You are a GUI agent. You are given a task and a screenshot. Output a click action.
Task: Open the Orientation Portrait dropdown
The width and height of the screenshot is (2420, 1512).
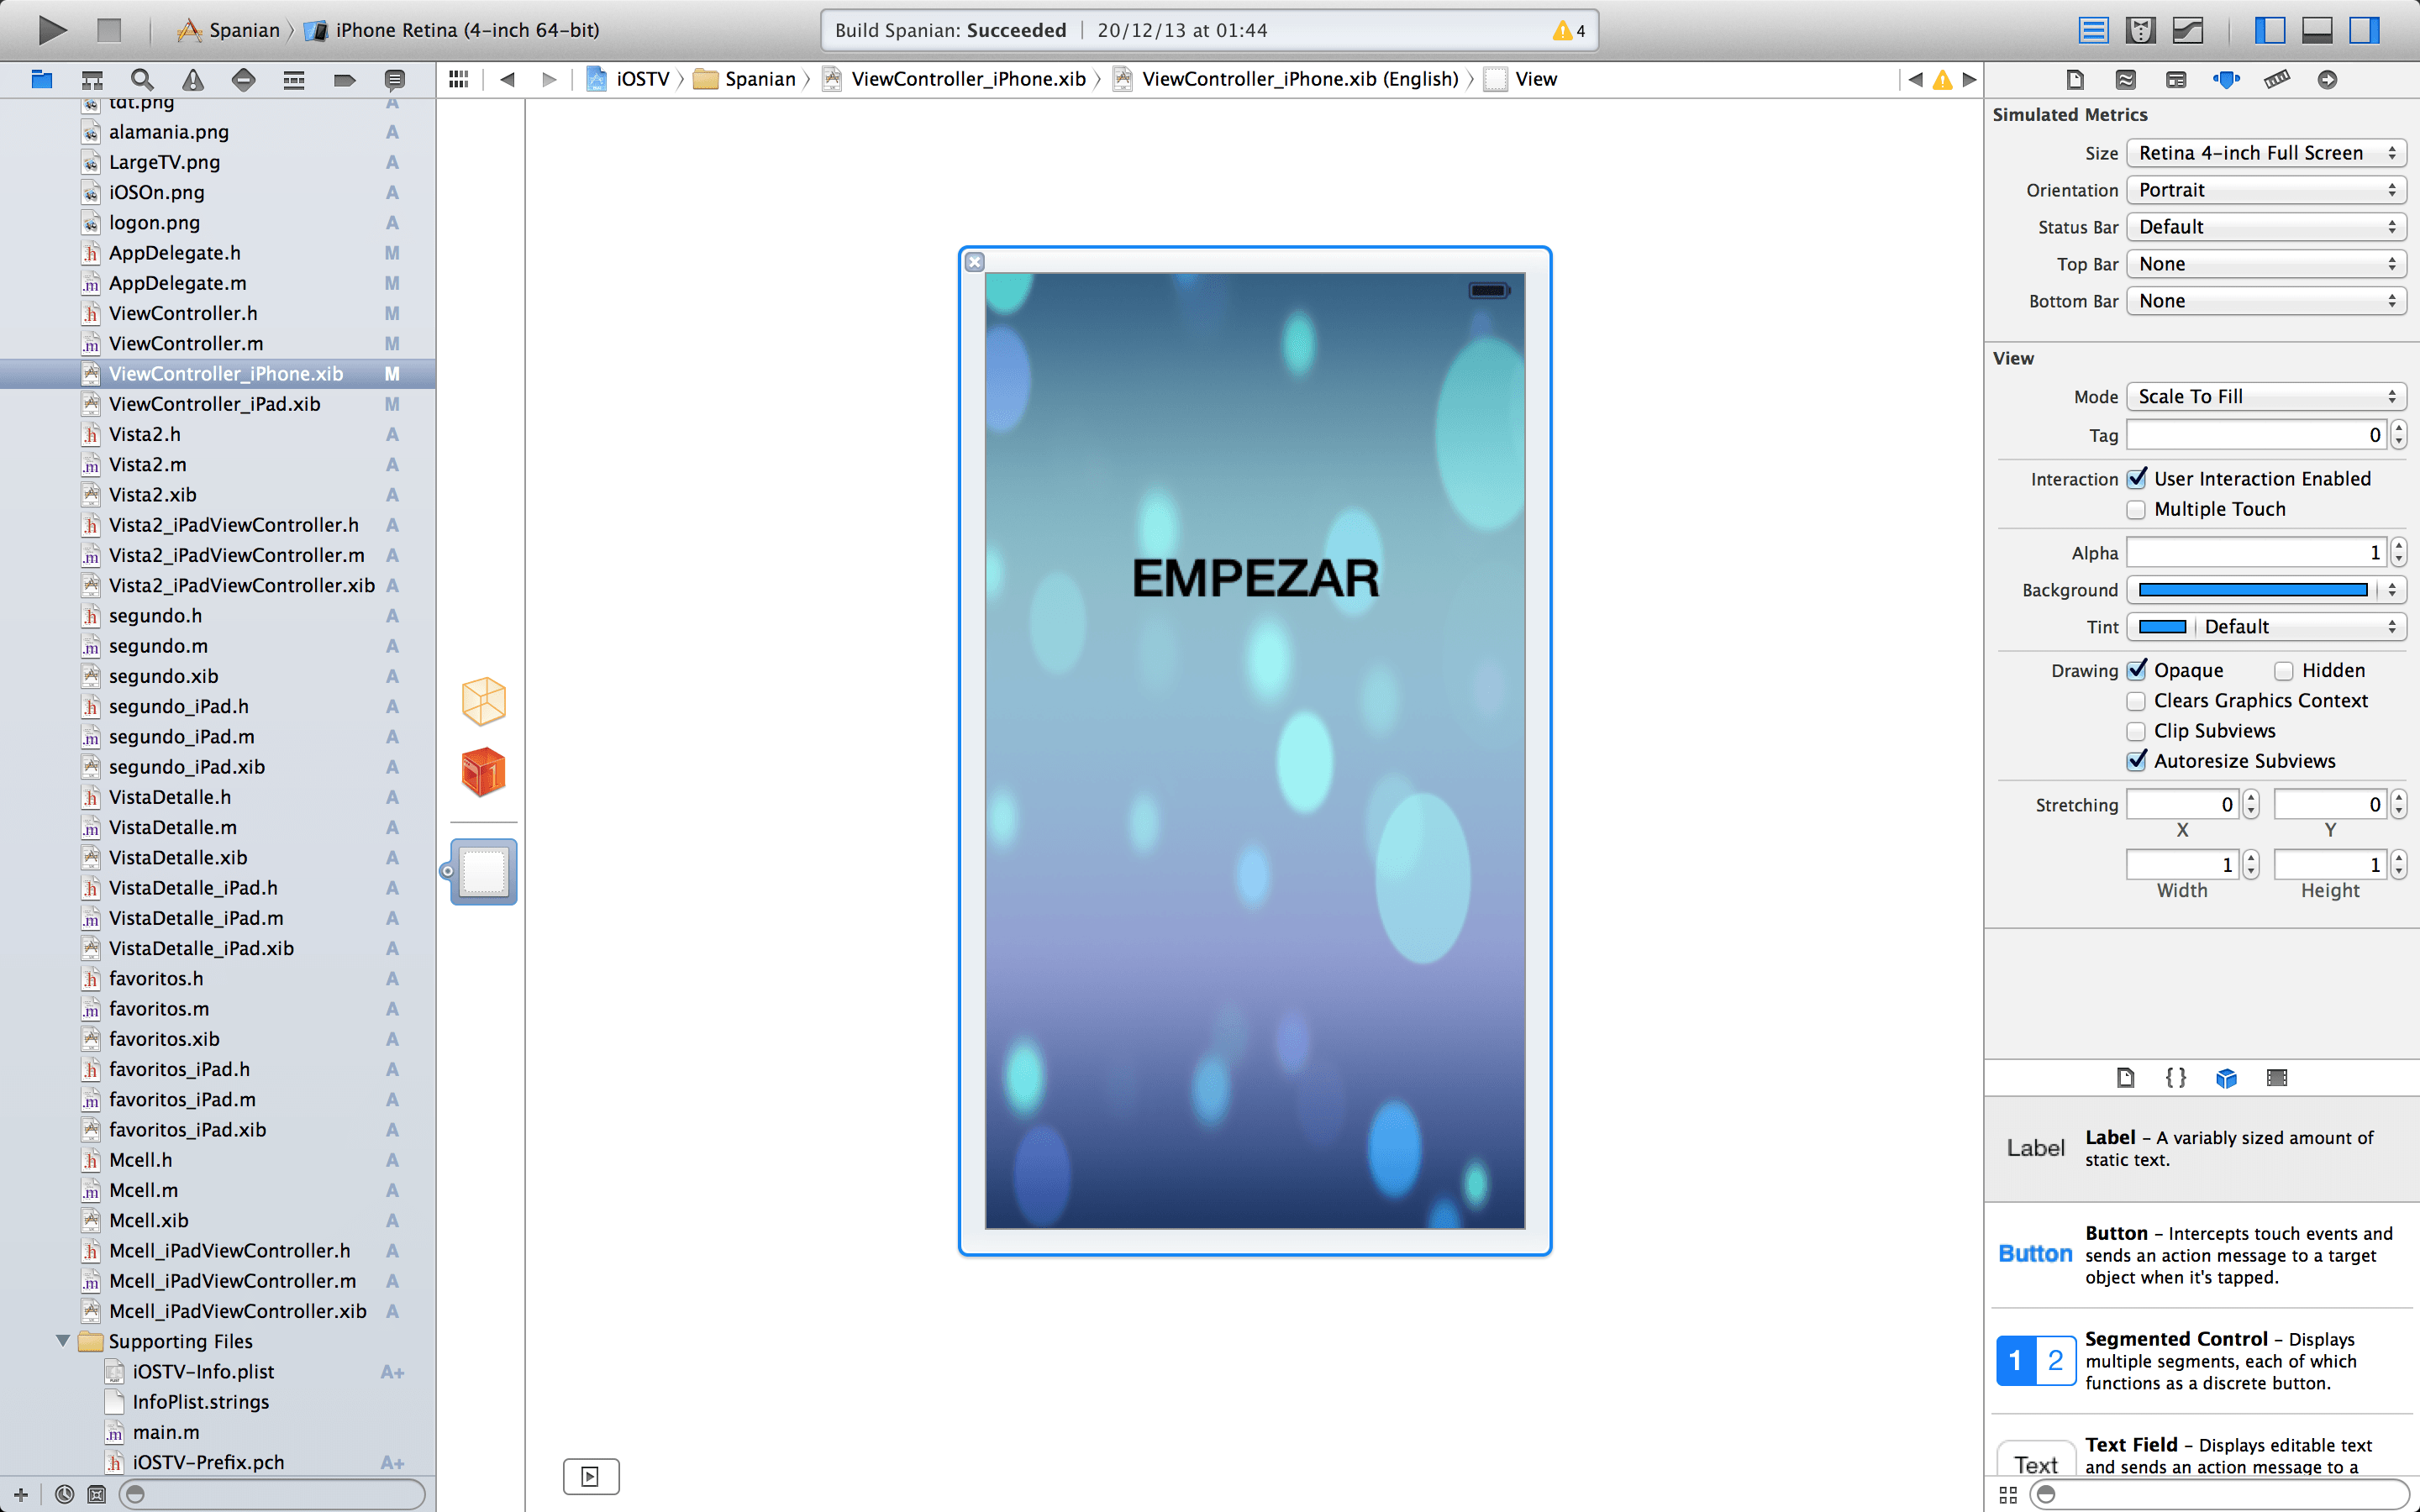tap(2265, 190)
